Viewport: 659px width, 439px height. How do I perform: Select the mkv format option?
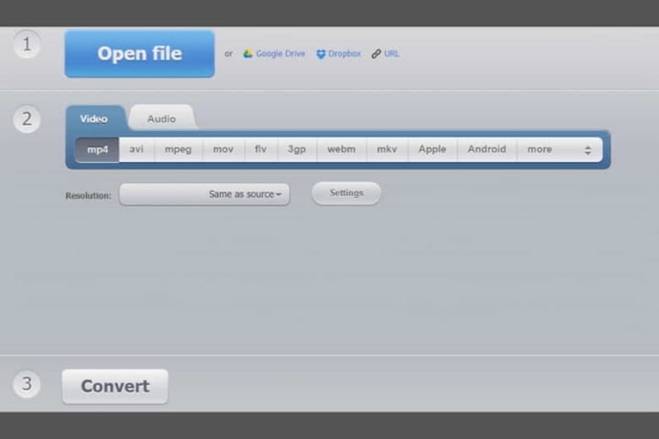386,149
